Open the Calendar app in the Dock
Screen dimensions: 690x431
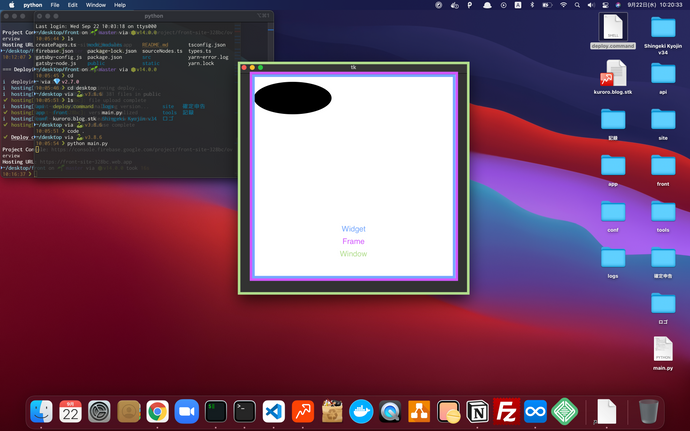(x=70, y=412)
